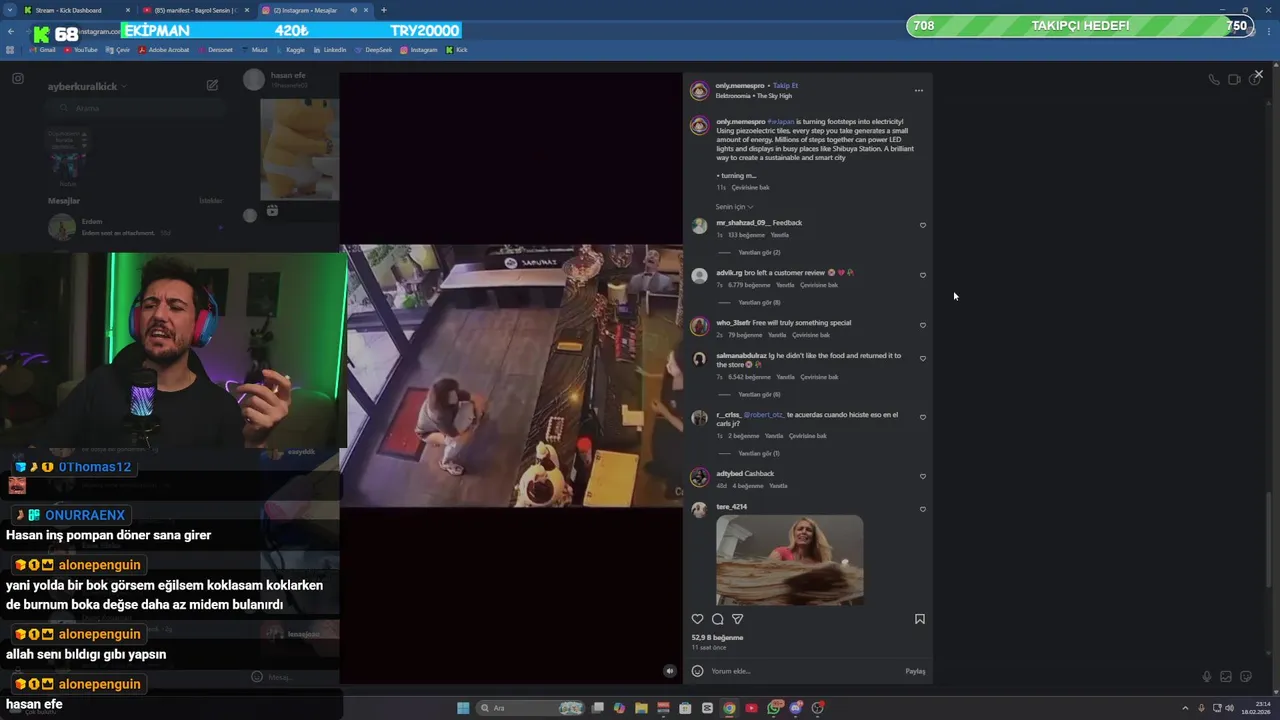
Task: Open the Gmail bookmark
Action: (41, 50)
